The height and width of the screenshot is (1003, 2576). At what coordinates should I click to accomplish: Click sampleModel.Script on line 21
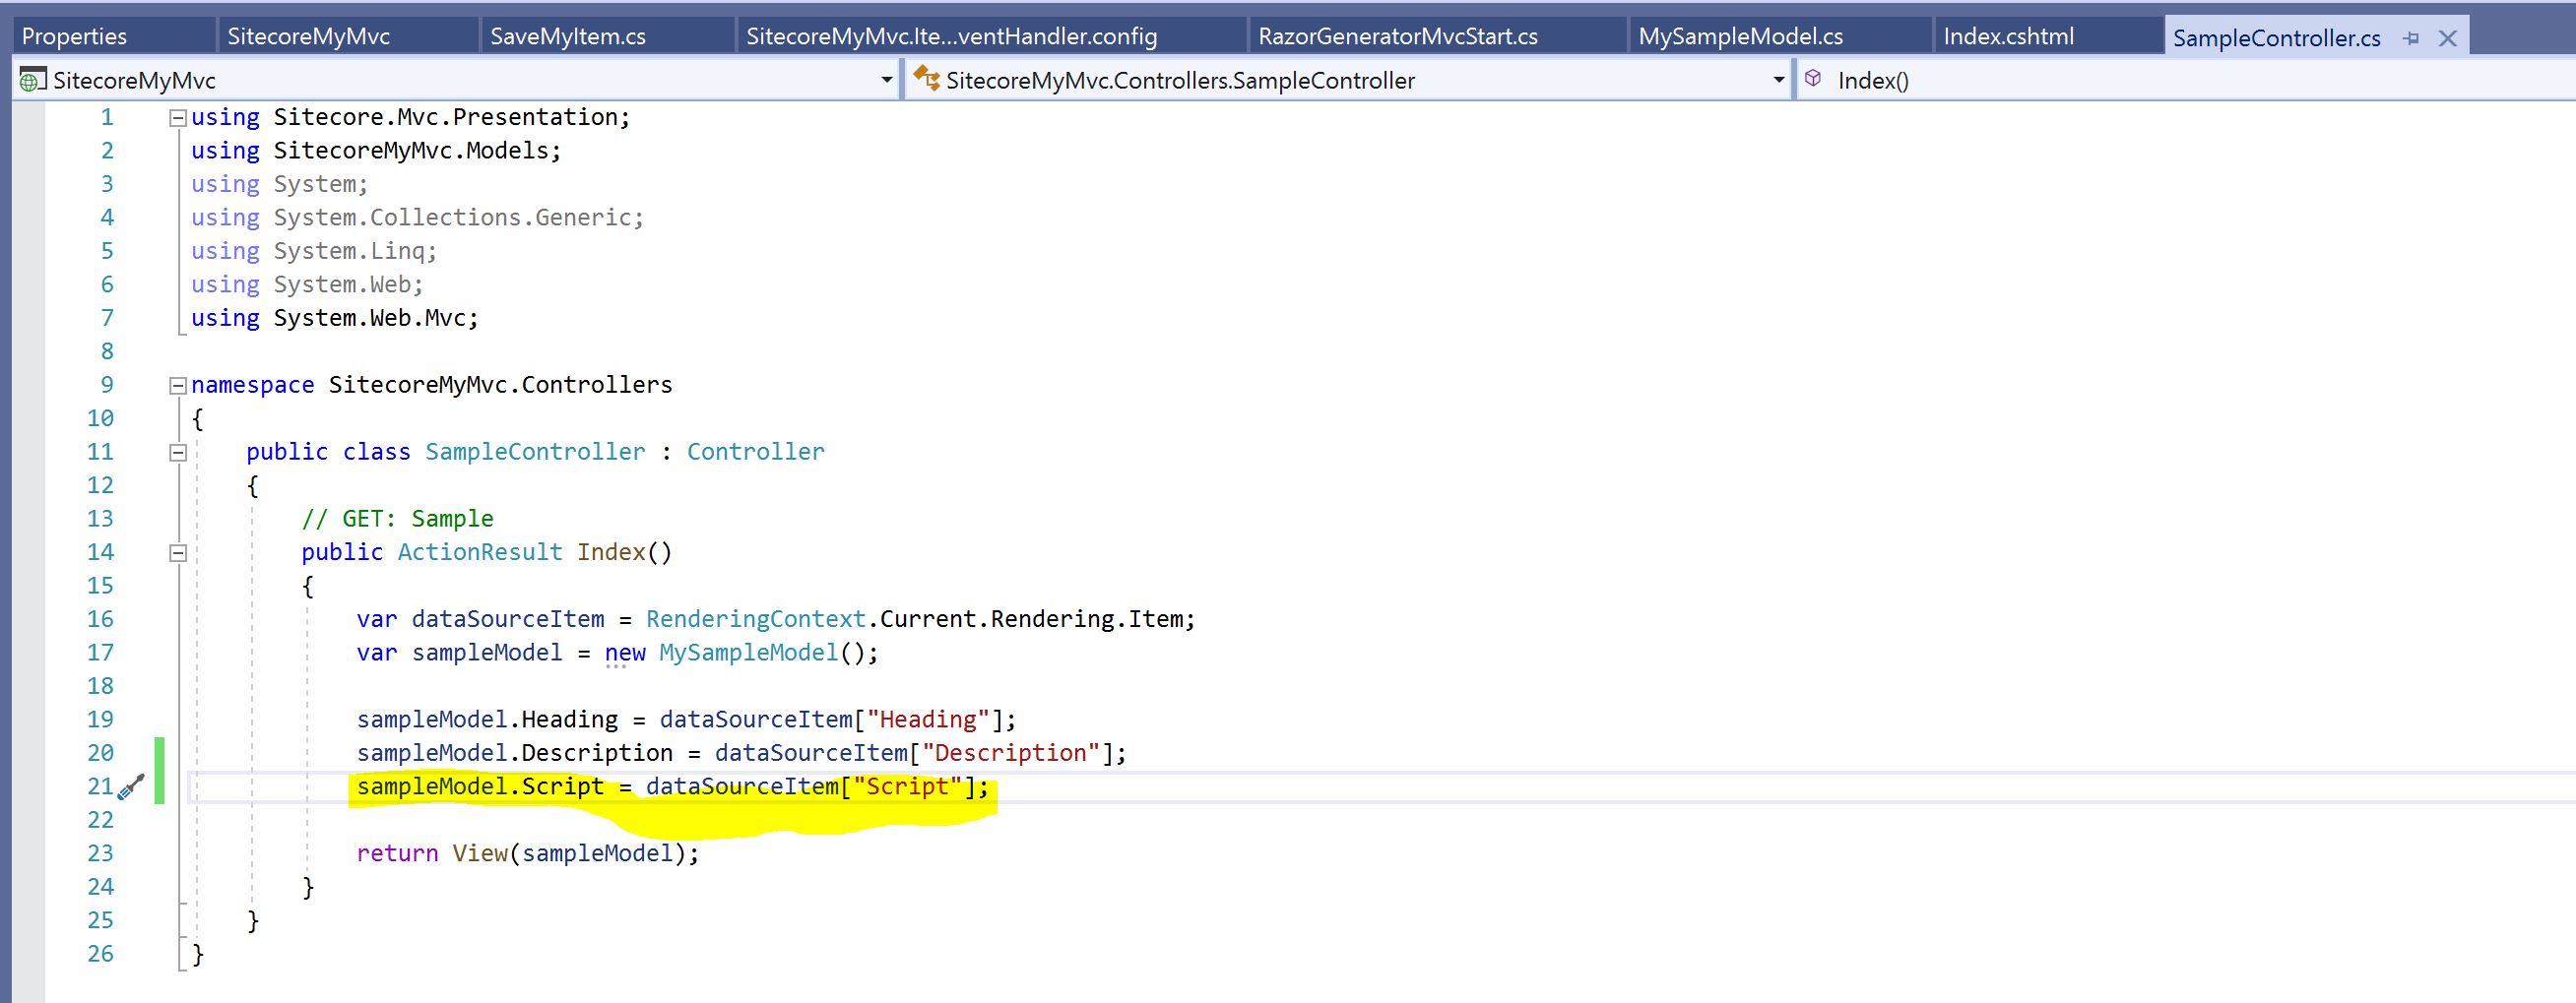(x=480, y=787)
